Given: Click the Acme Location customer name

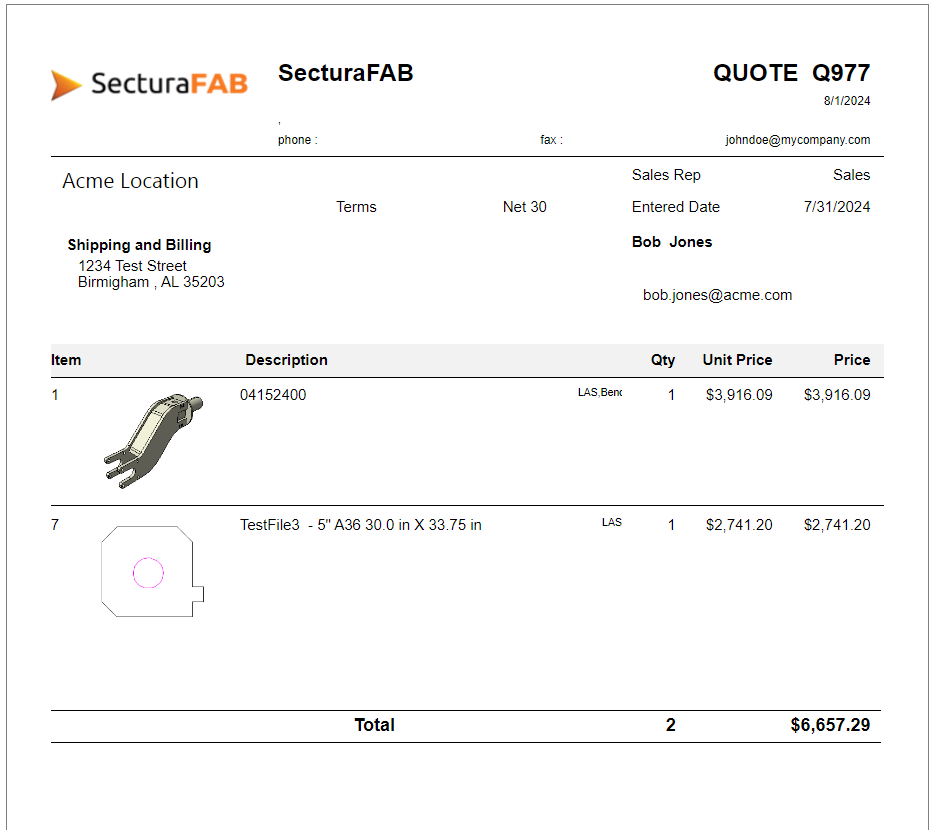Looking at the screenshot, I should point(130,181).
